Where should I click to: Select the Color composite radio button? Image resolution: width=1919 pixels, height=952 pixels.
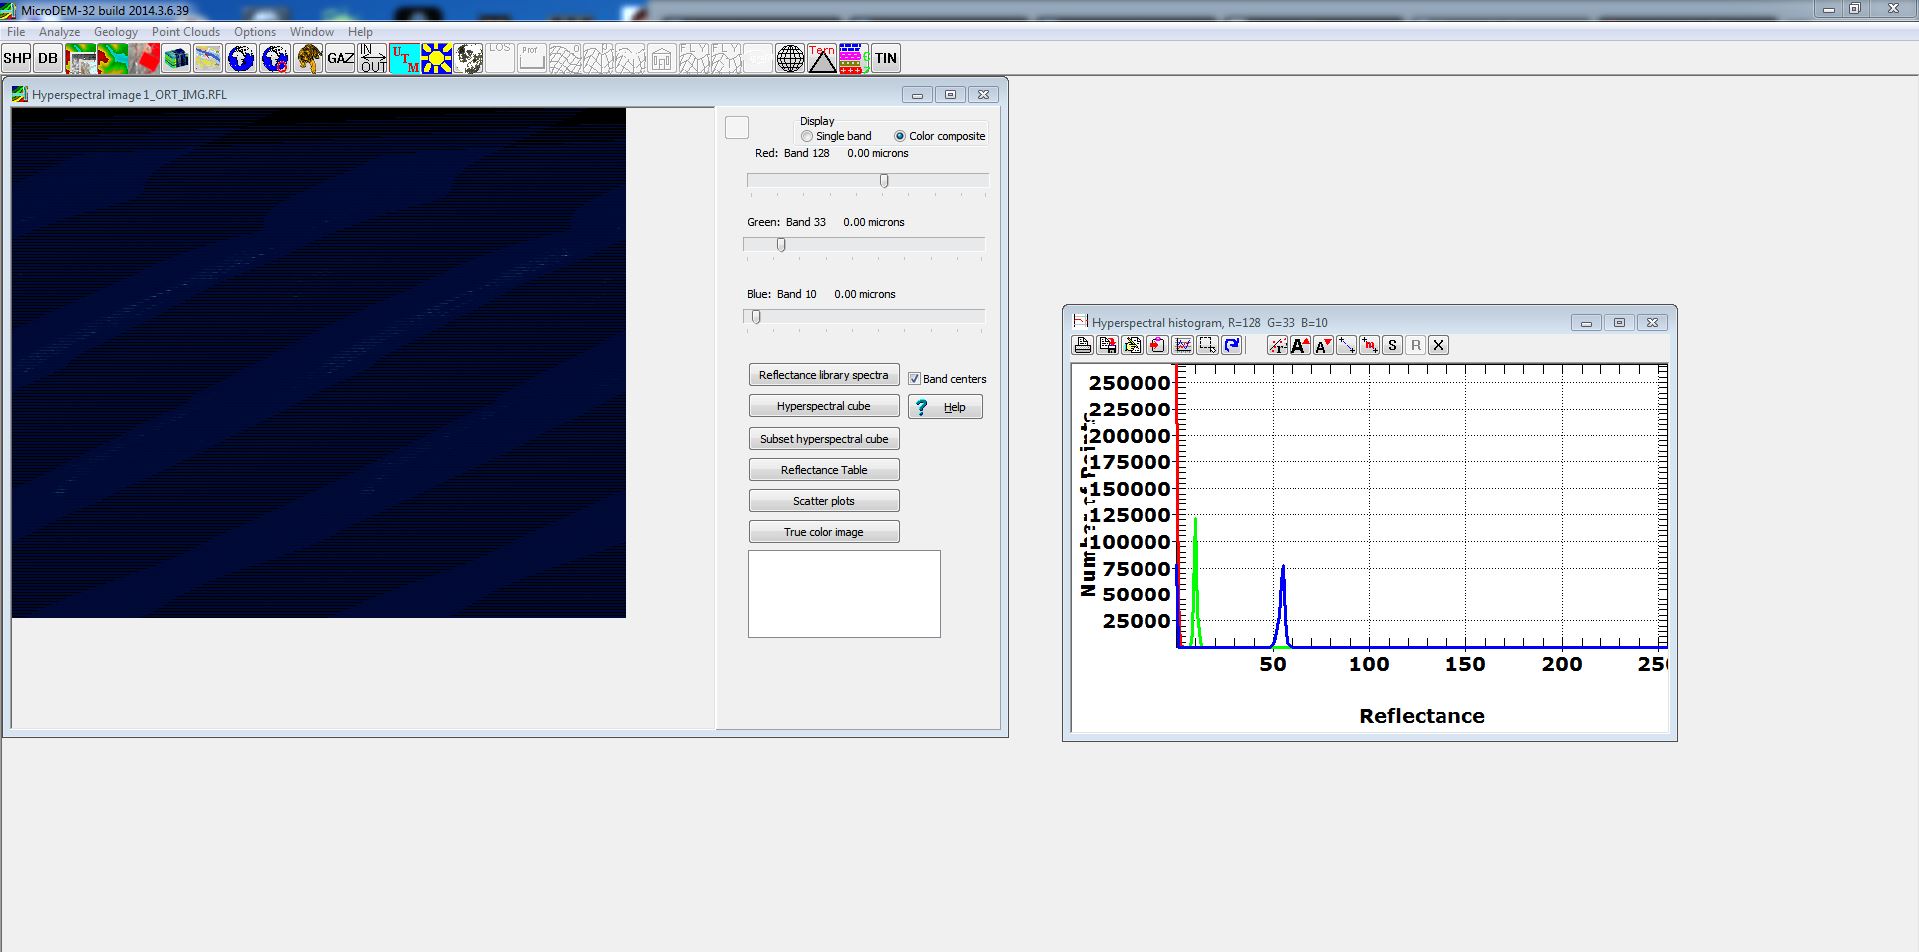900,137
